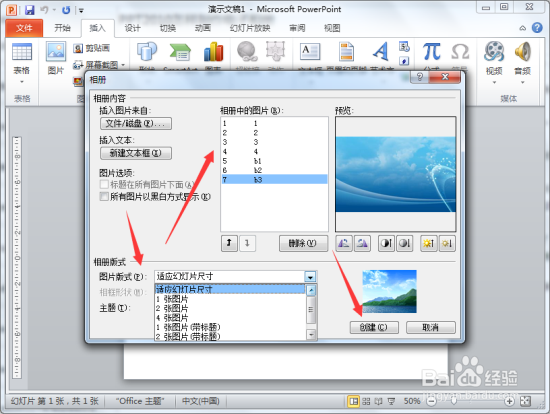The width and height of the screenshot is (550, 414).
Task: Increase picture brightness icon
Action: click(x=429, y=243)
